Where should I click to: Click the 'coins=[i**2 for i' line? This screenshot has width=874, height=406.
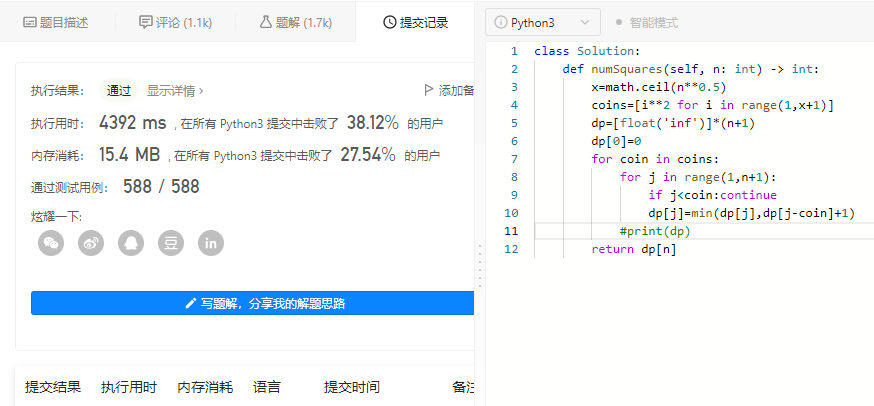point(712,105)
